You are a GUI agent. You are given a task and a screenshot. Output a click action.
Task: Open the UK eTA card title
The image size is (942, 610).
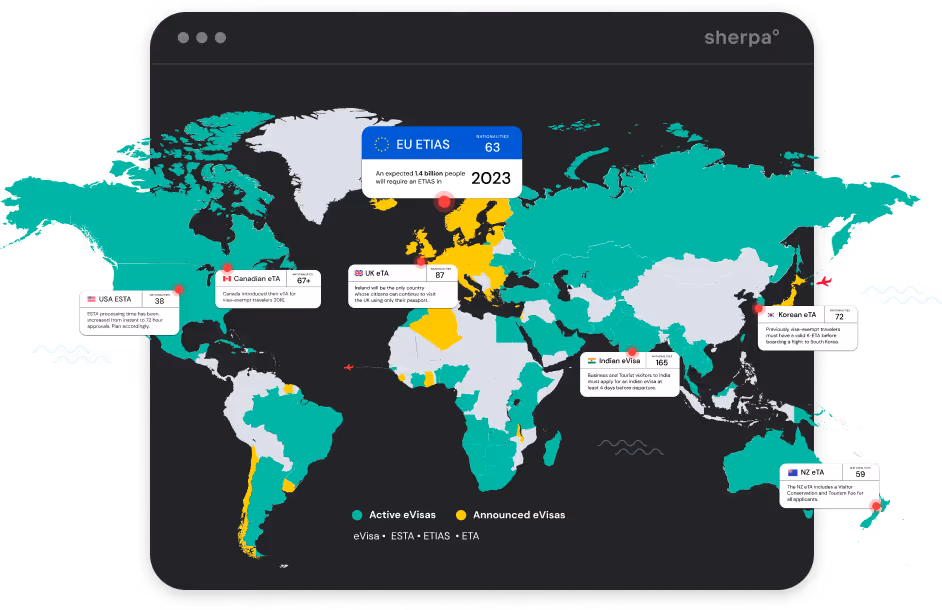[377, 273]
